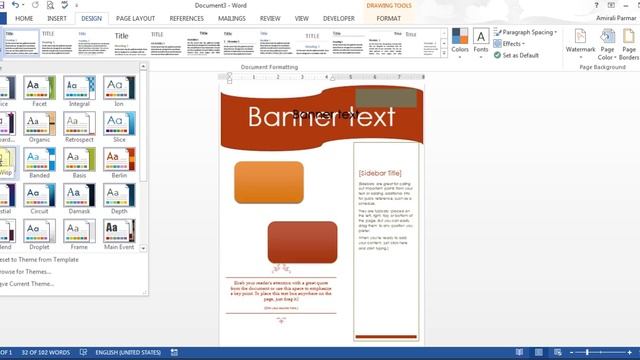This screenshot has height=360, width=640.
Task: Apply the Damask theme
Action: [x=79, y=199]
